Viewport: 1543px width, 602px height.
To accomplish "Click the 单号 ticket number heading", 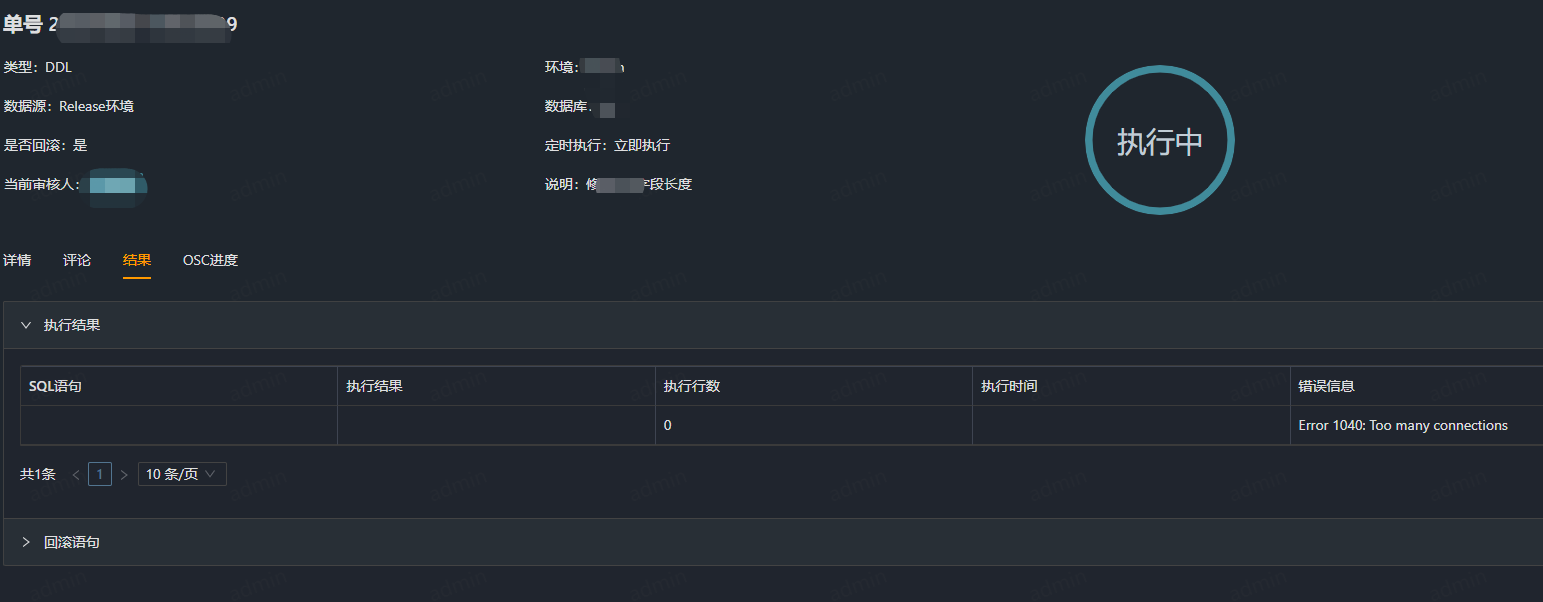I will point(25,24).
